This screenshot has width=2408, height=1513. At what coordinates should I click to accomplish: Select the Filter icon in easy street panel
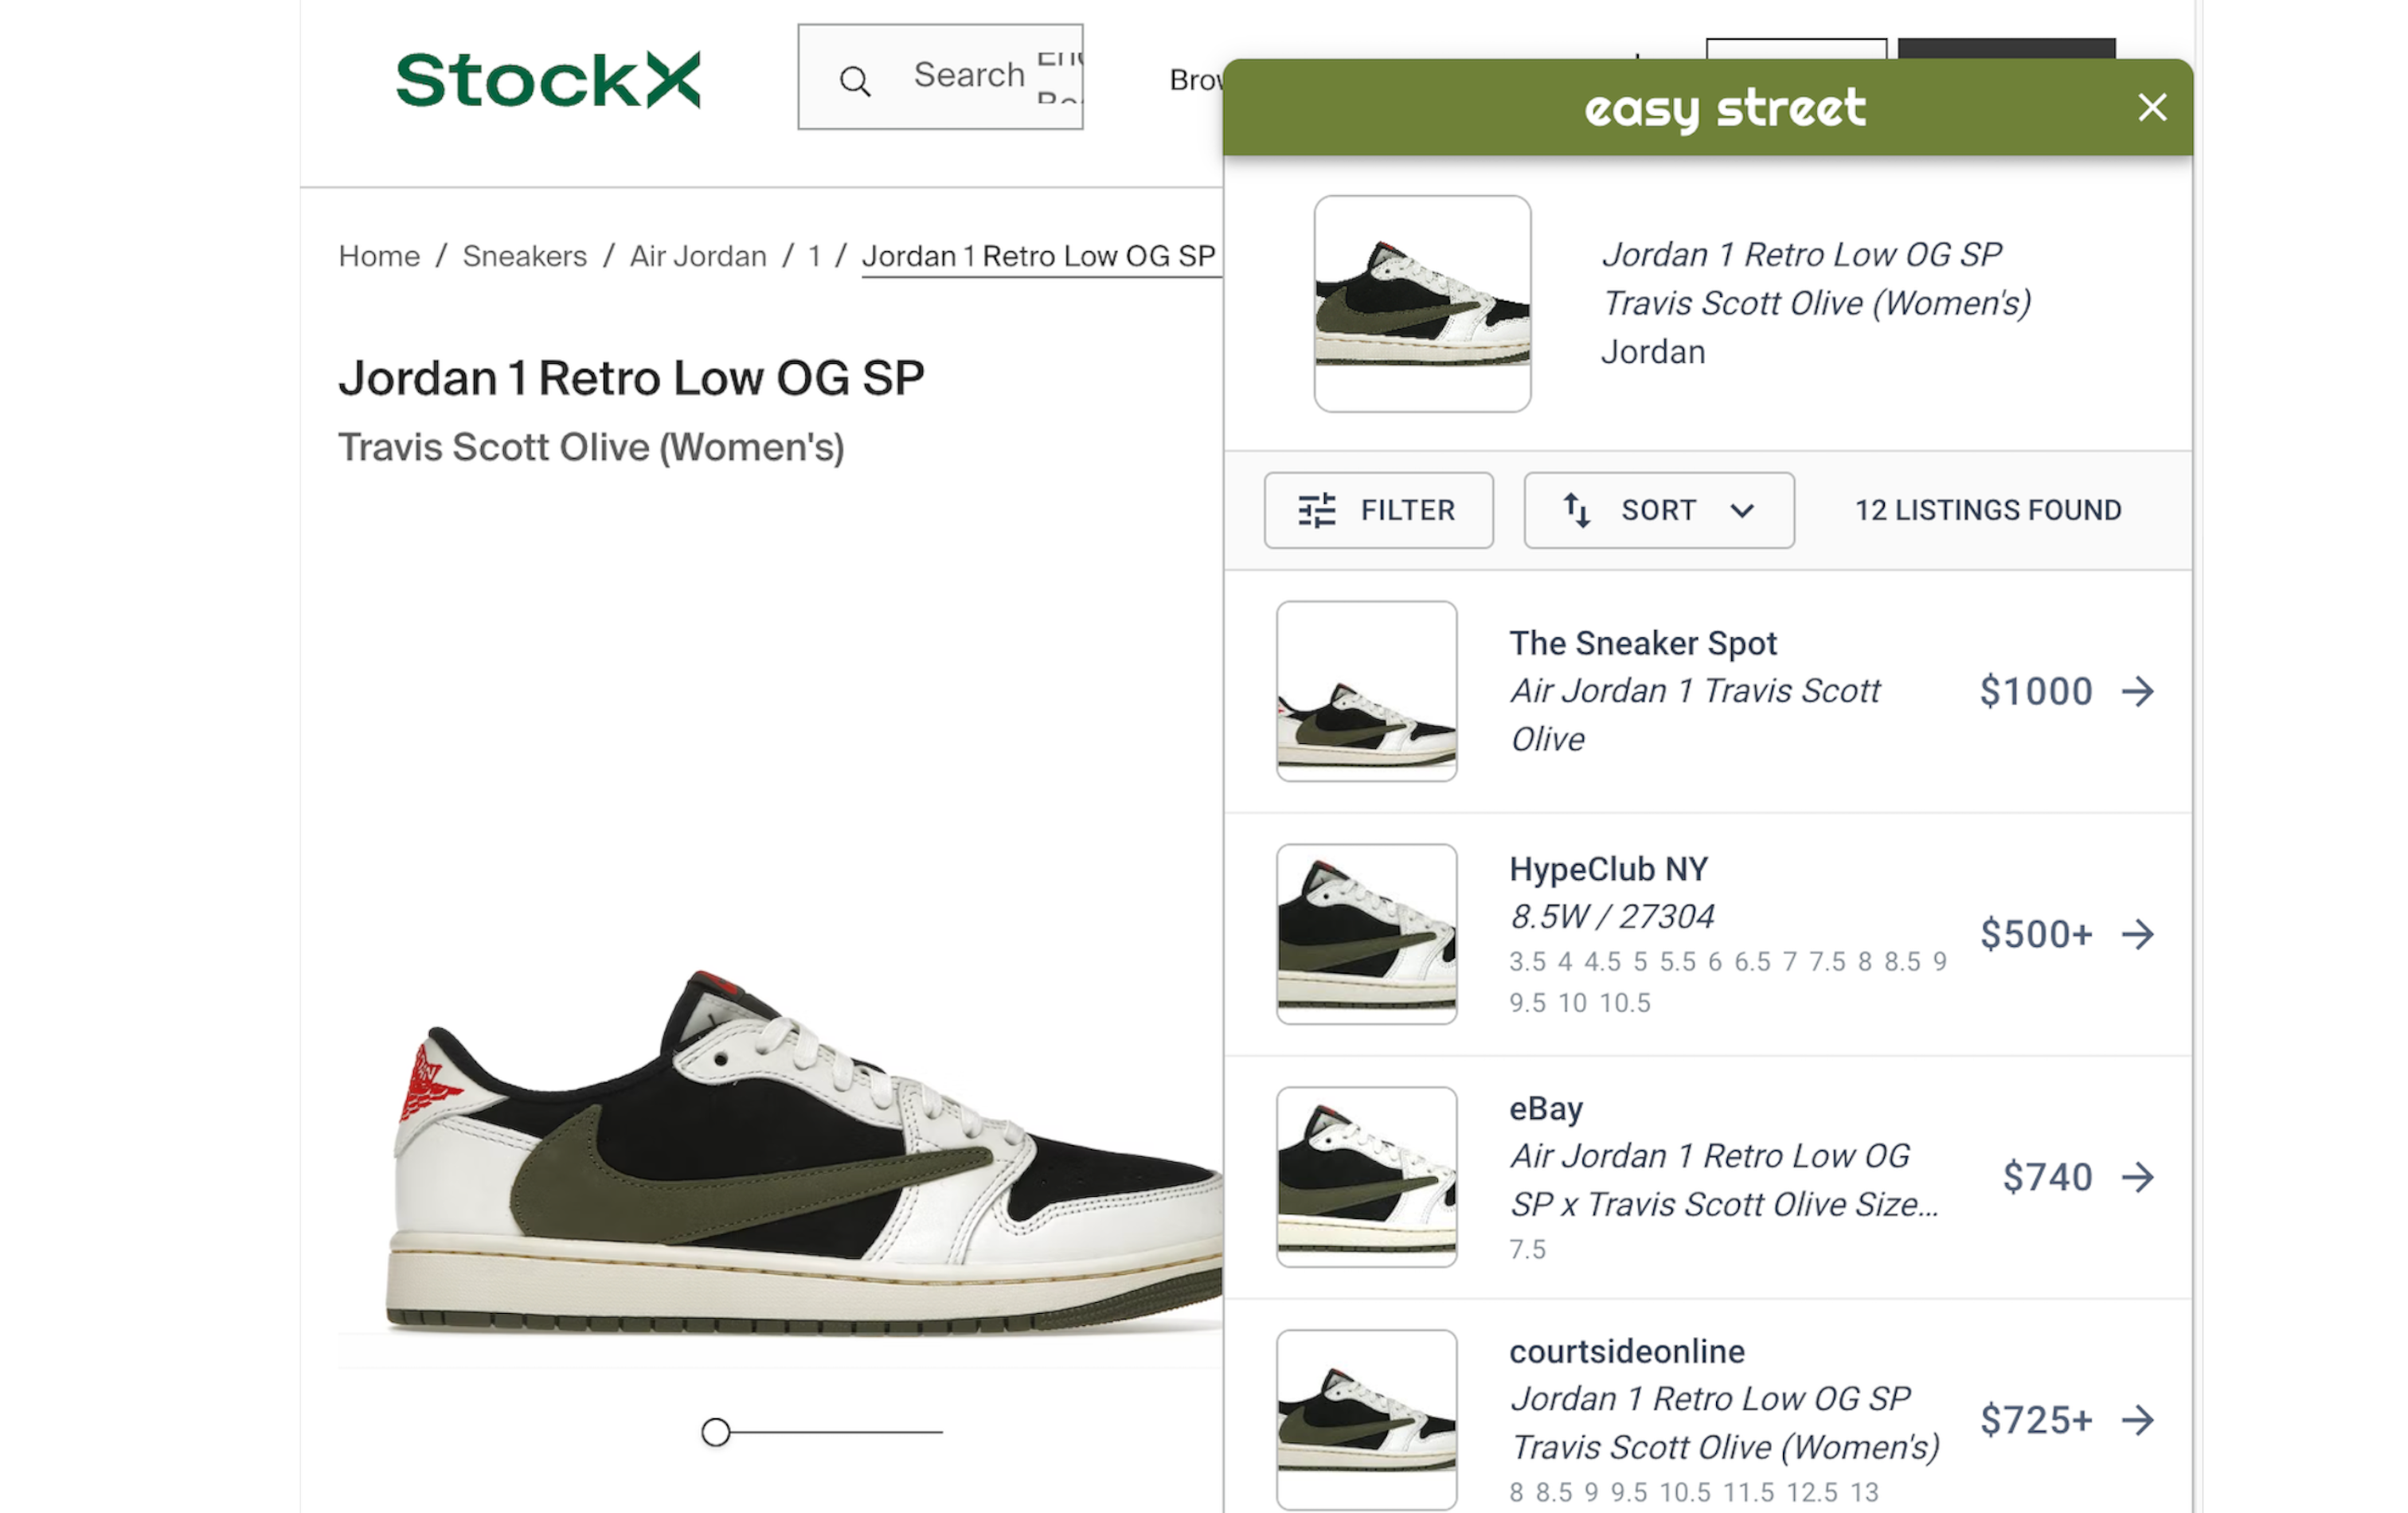[1316, 510]
